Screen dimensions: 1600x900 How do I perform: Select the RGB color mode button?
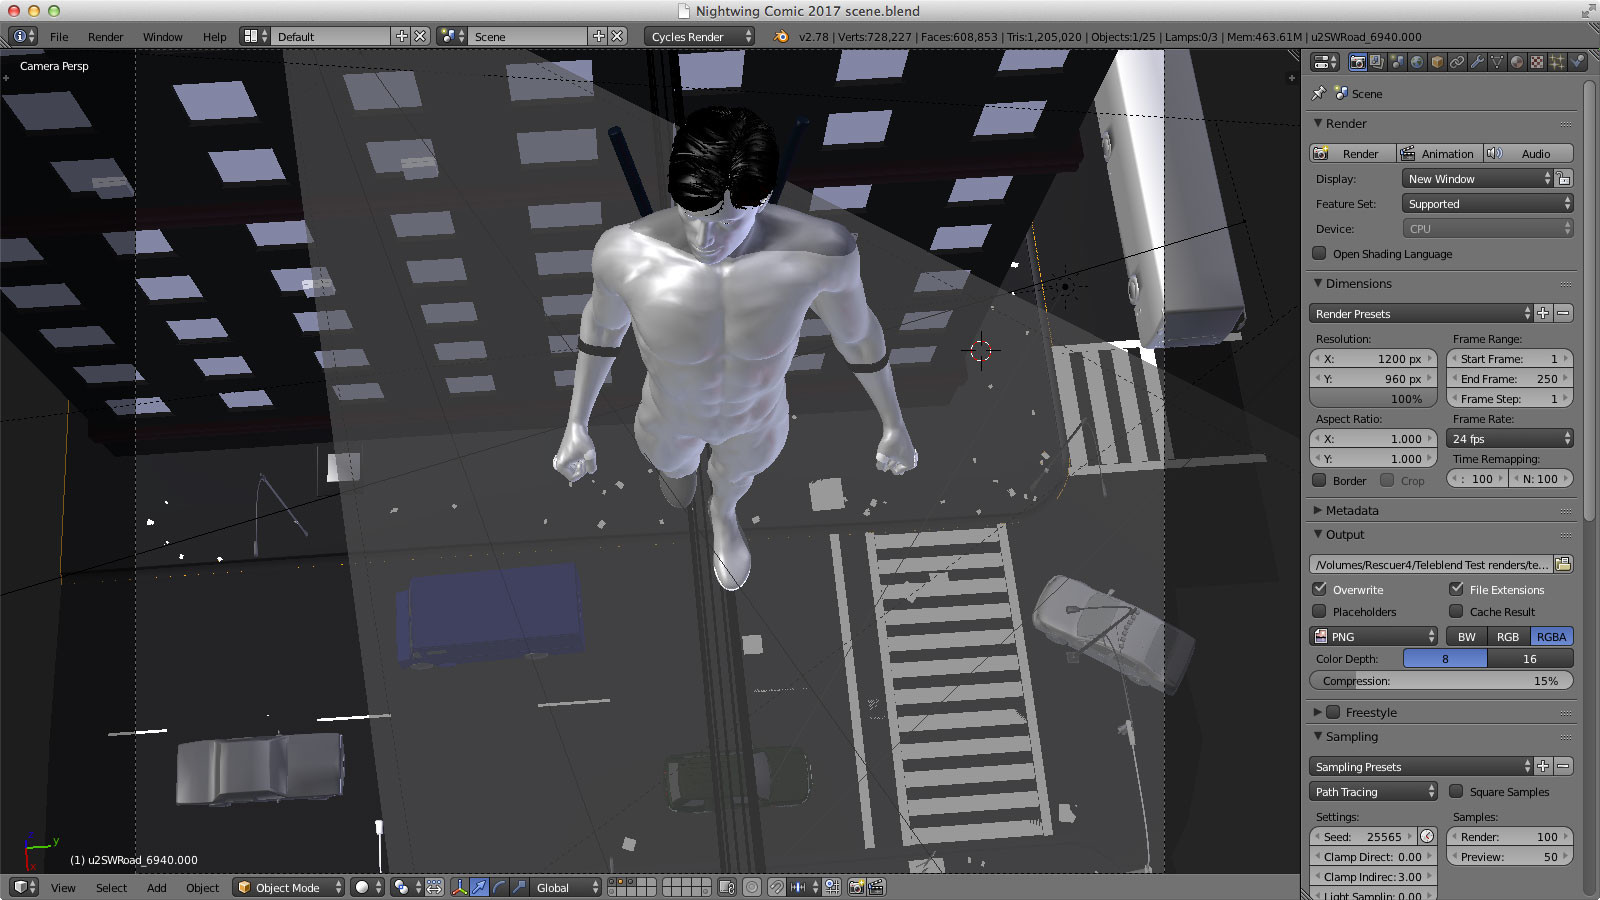click(1508, 636)
